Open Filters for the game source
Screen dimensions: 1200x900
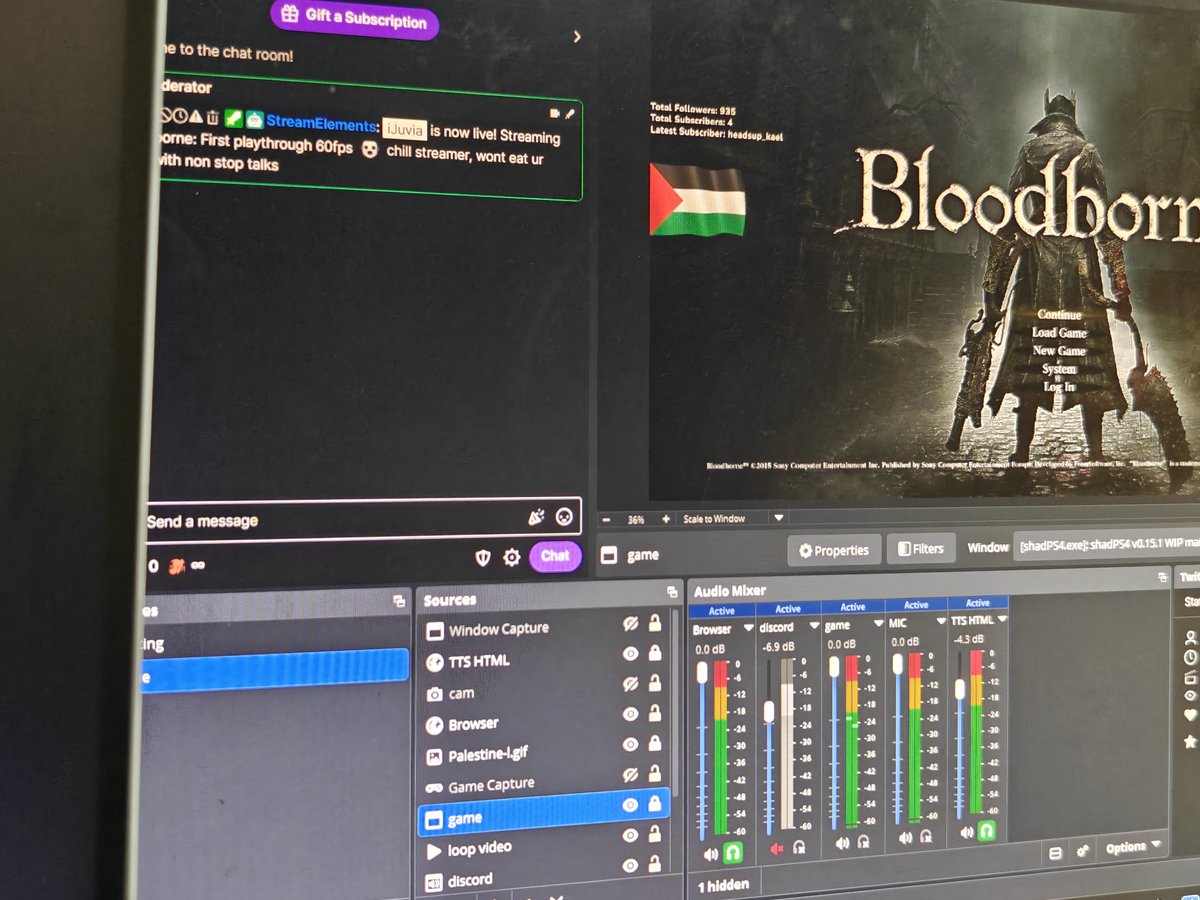coord(920,549)
